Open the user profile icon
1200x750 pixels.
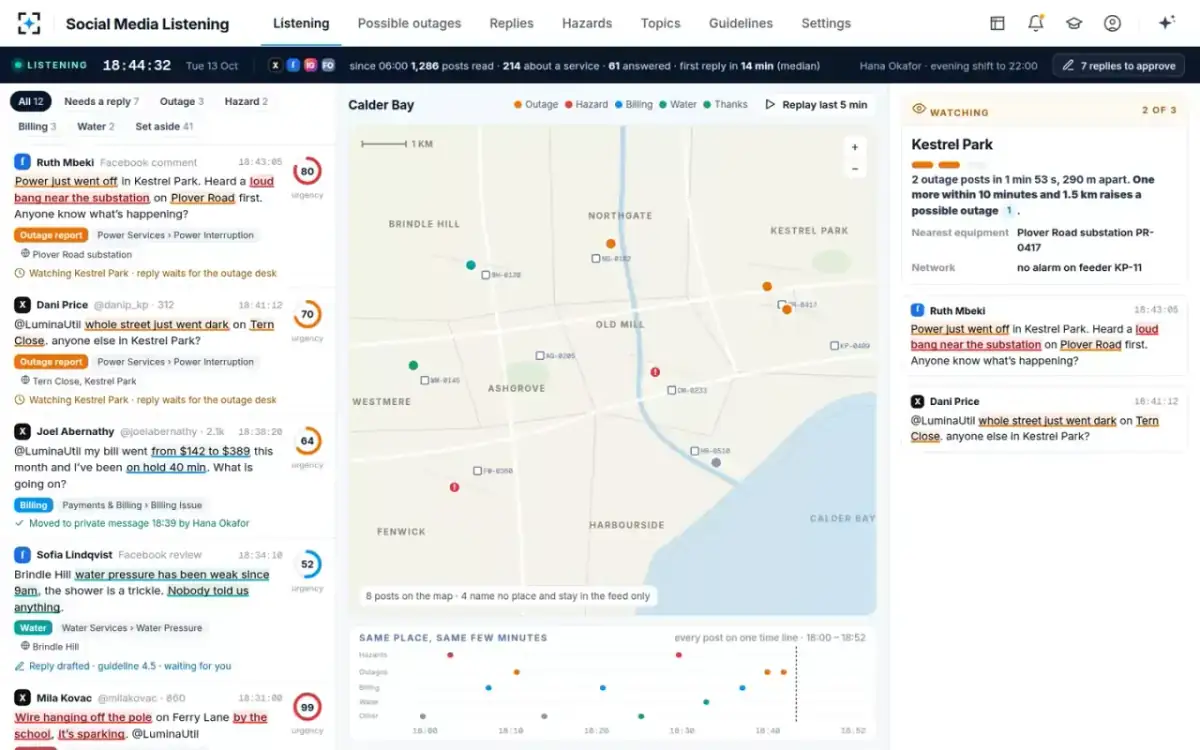(1112, 23)
